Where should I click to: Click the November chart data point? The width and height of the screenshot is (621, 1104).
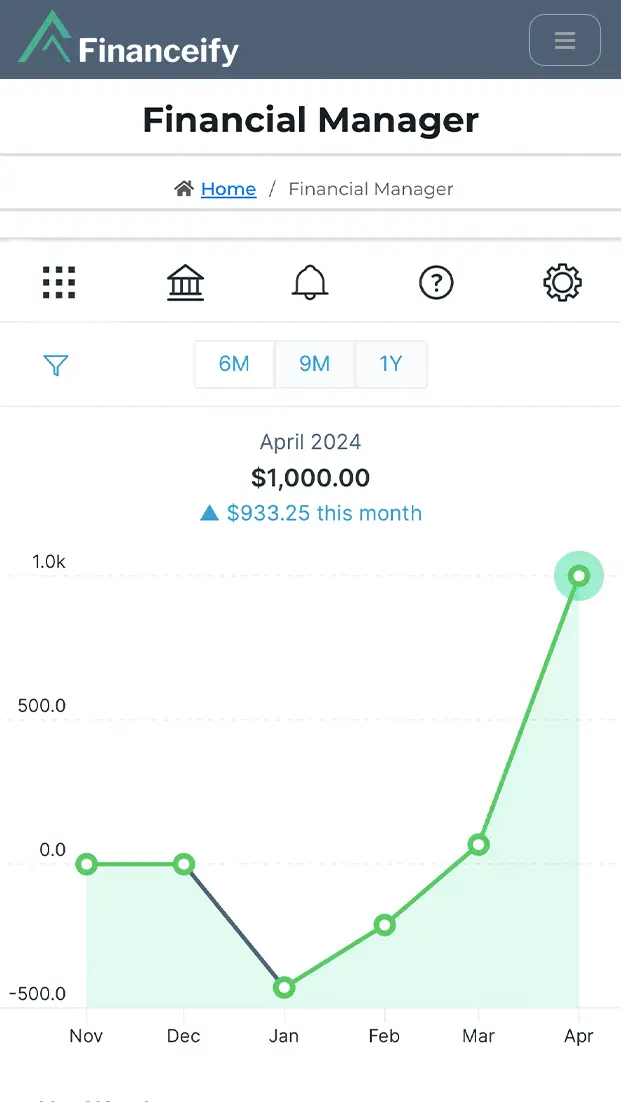87,864
